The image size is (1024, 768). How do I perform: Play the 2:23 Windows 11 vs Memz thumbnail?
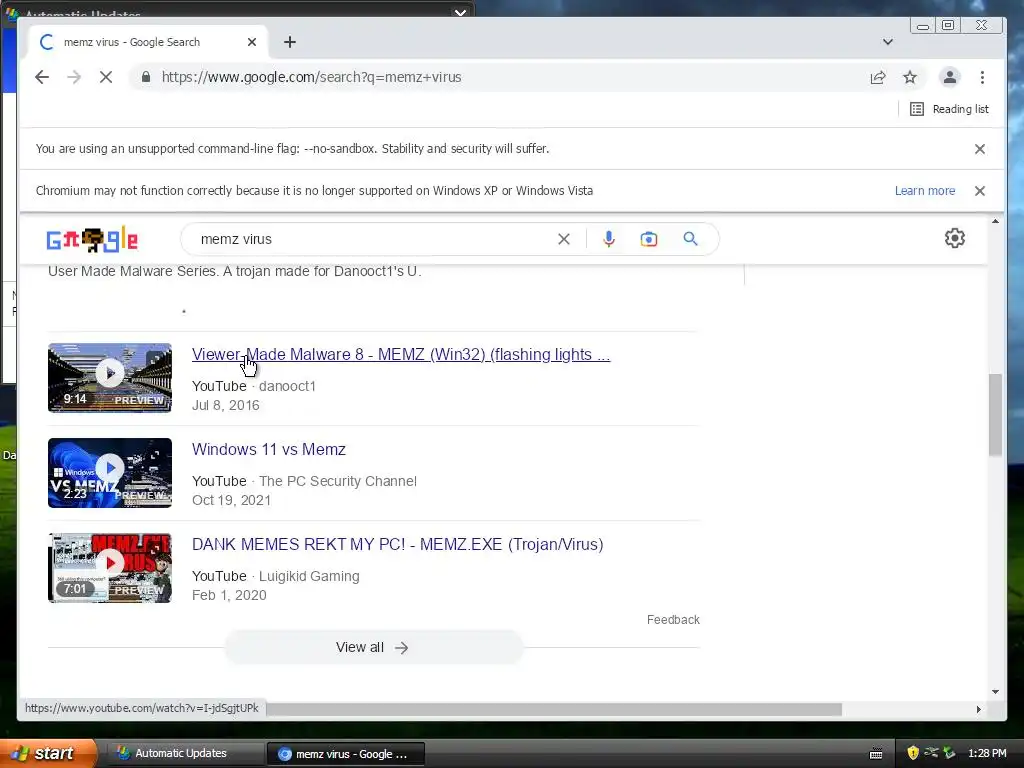[110, 473]
